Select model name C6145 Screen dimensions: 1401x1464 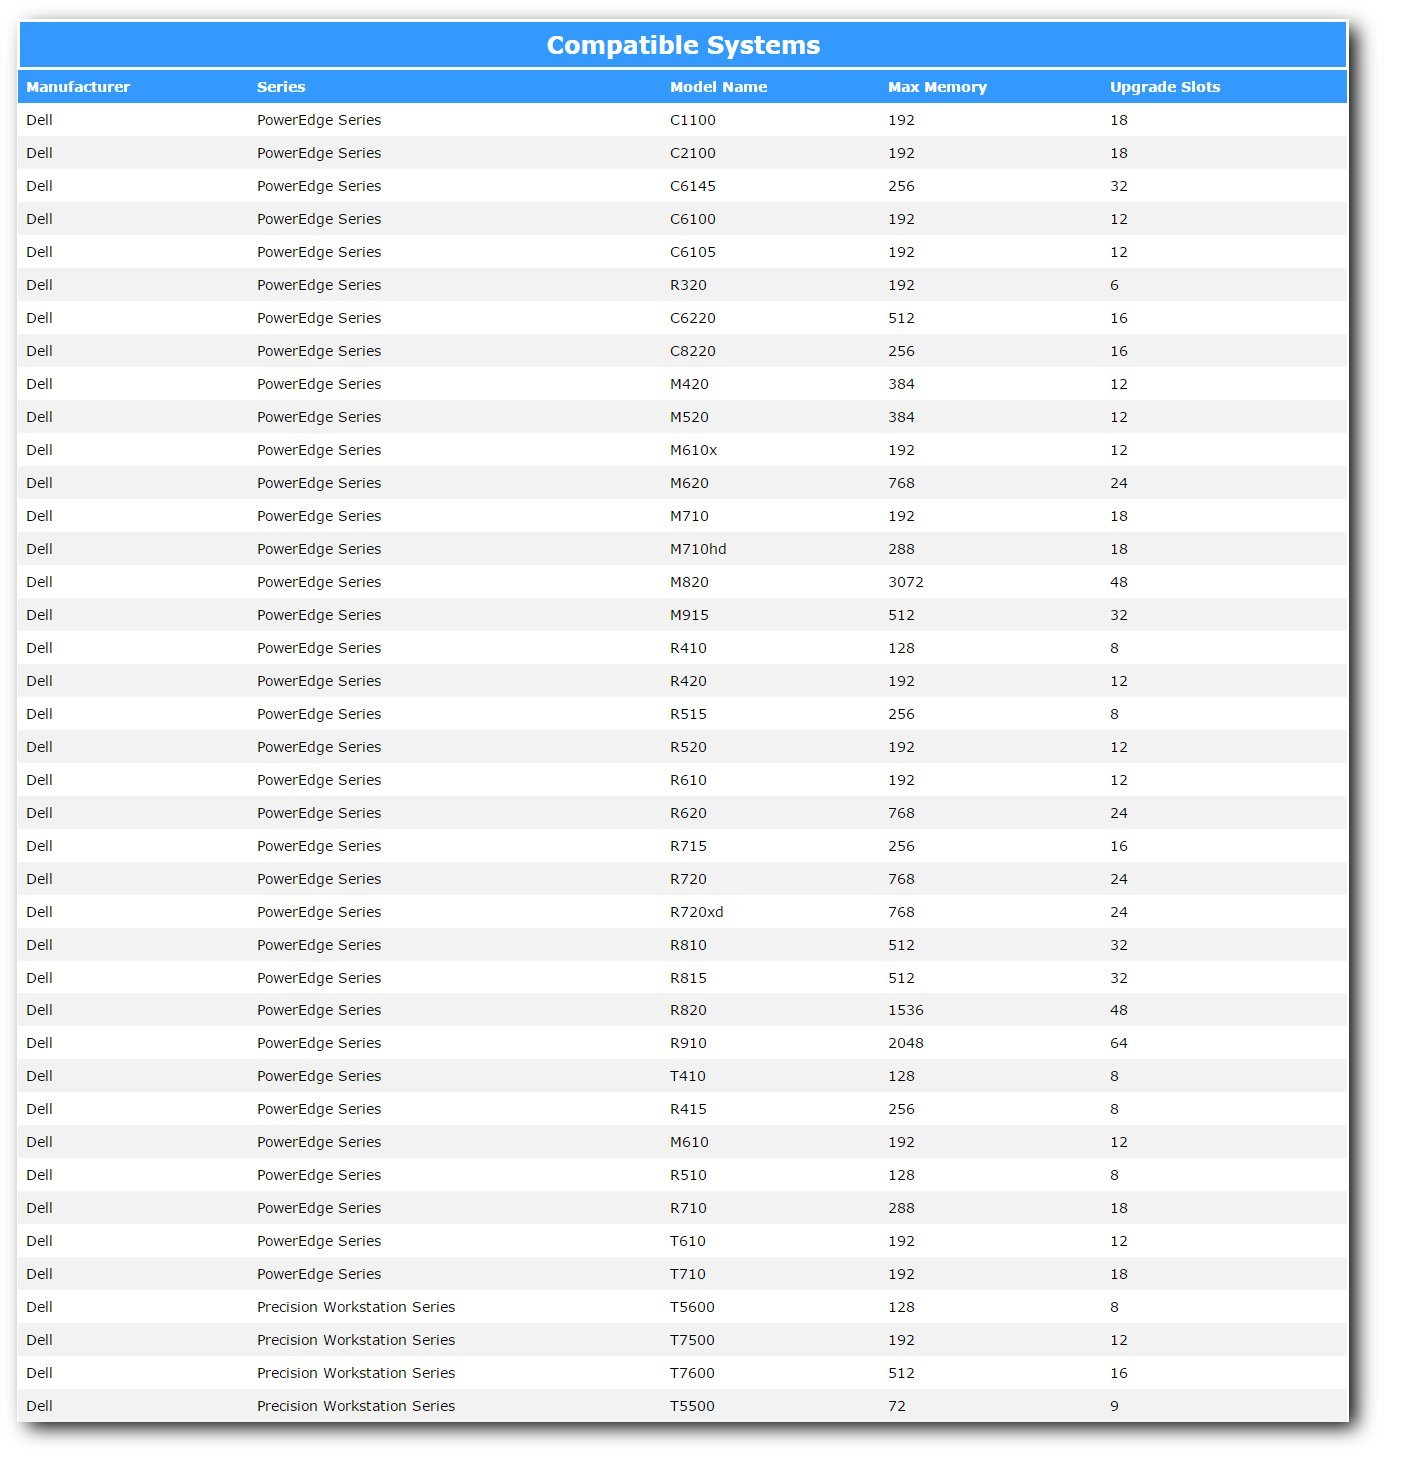point(693,186)
